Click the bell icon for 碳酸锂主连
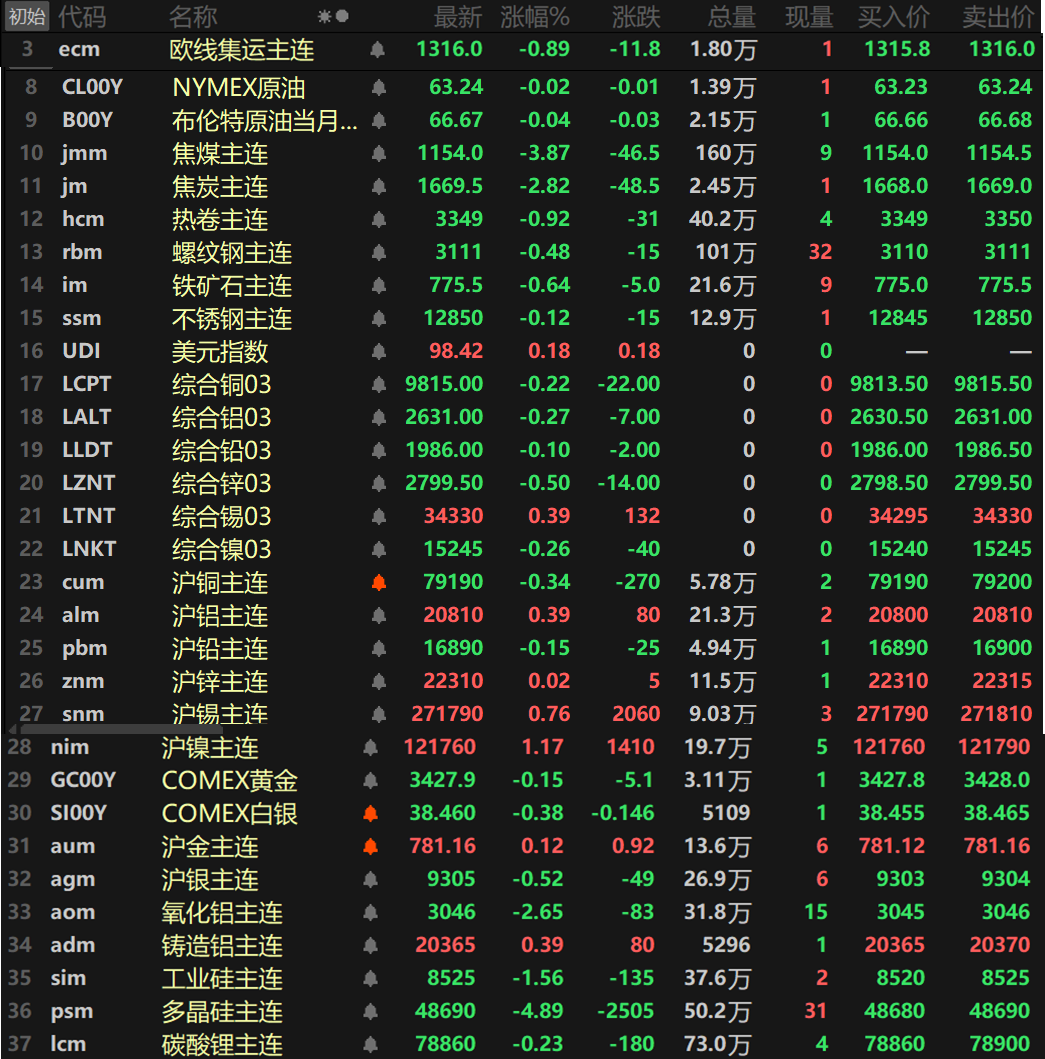 (370, 1044)
